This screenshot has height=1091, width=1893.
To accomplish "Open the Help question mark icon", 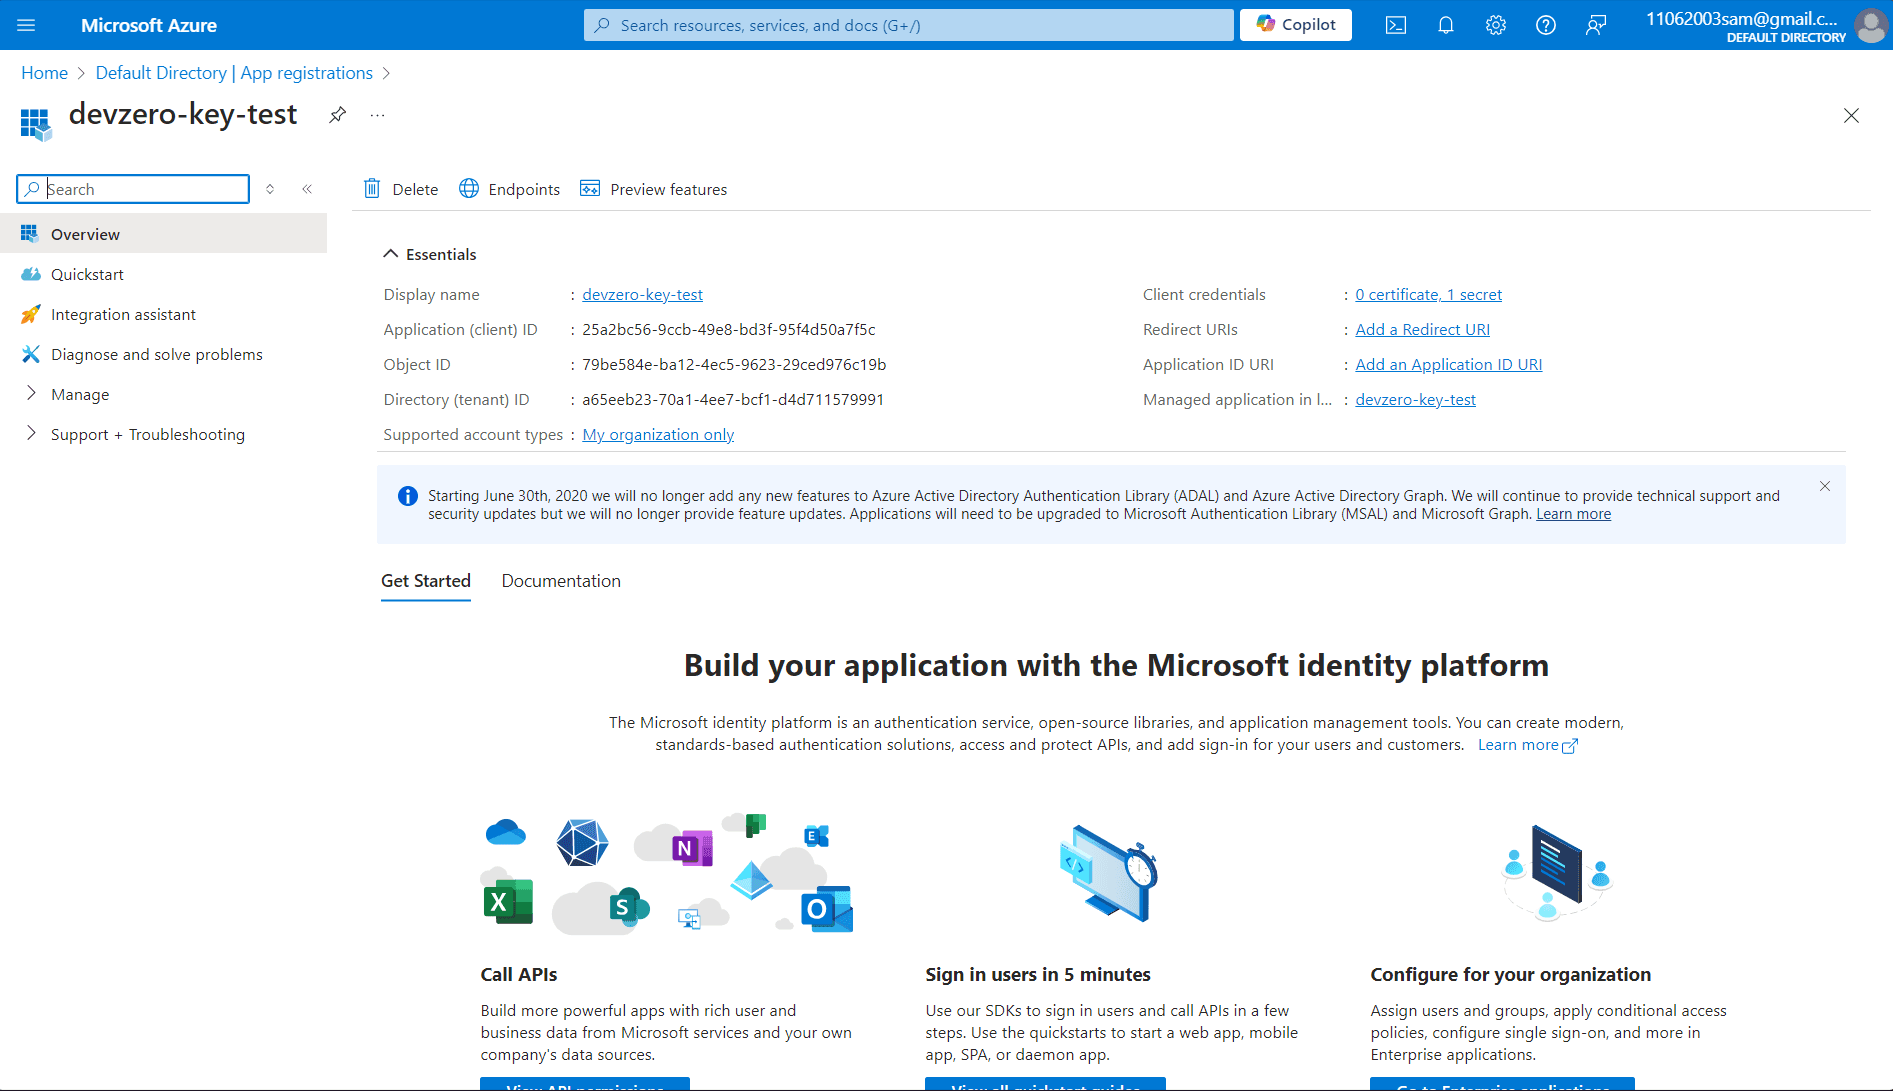I will coord(1546,25).
